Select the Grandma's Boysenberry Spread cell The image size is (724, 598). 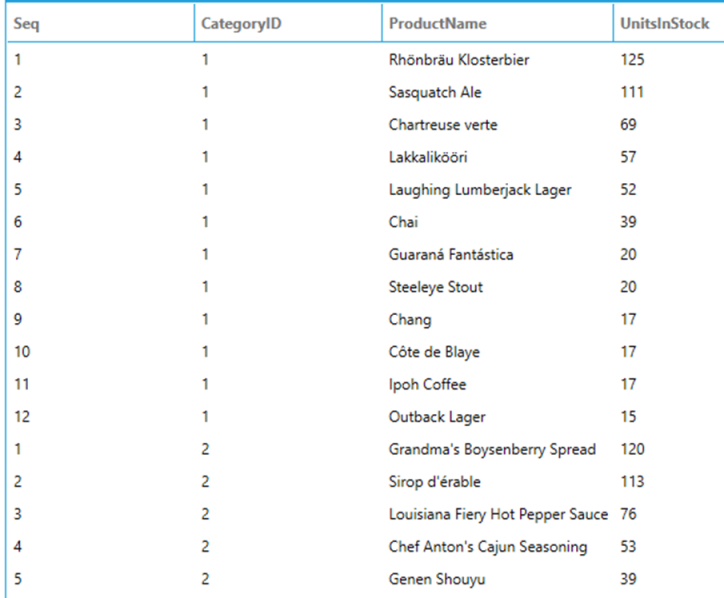pyautogui.click(x=492, y=449)
